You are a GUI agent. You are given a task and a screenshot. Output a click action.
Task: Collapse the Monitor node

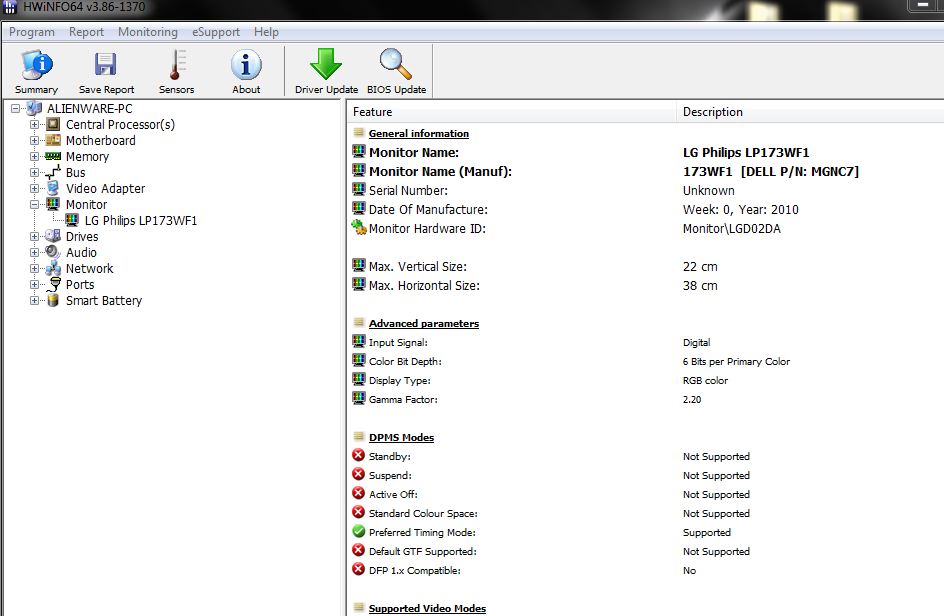(34, 205)
